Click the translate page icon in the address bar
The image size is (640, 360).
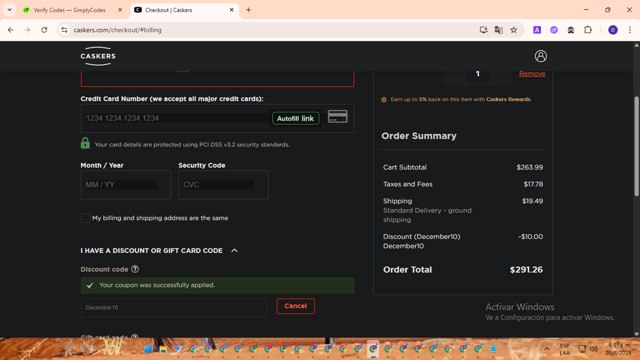pyautogui.click(x=498, y=30)
